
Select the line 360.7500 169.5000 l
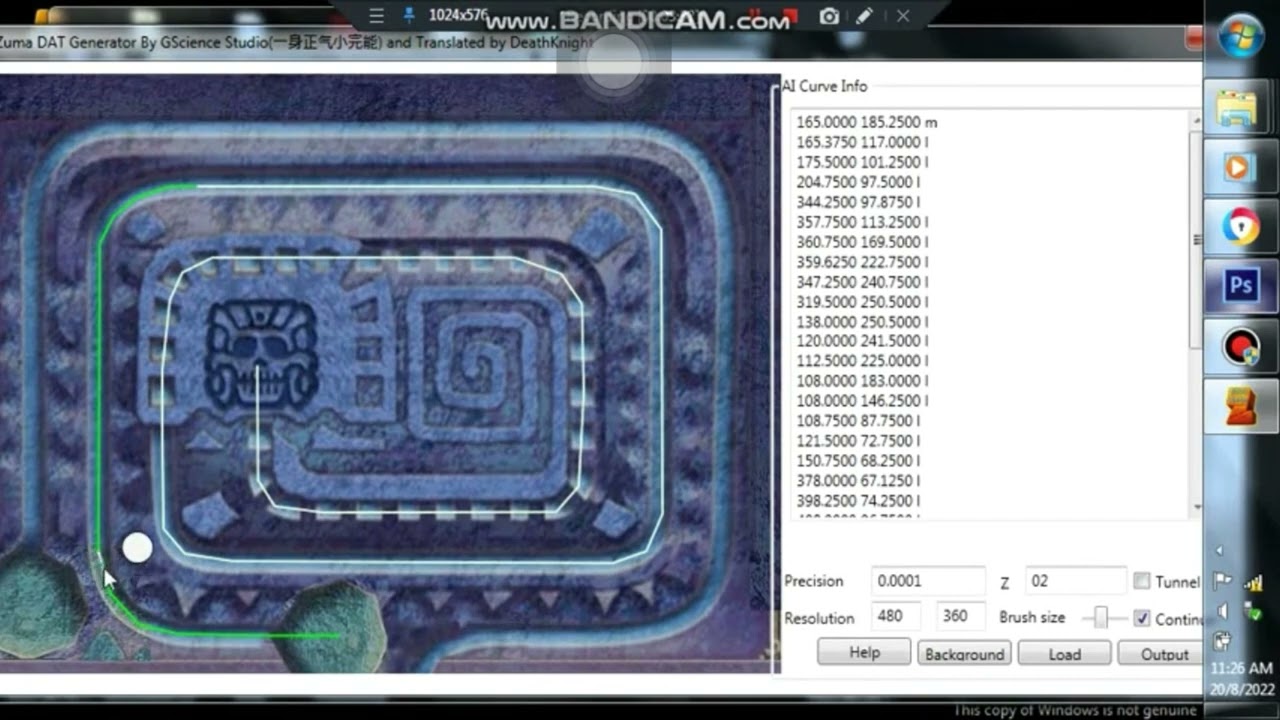(862, 242)
